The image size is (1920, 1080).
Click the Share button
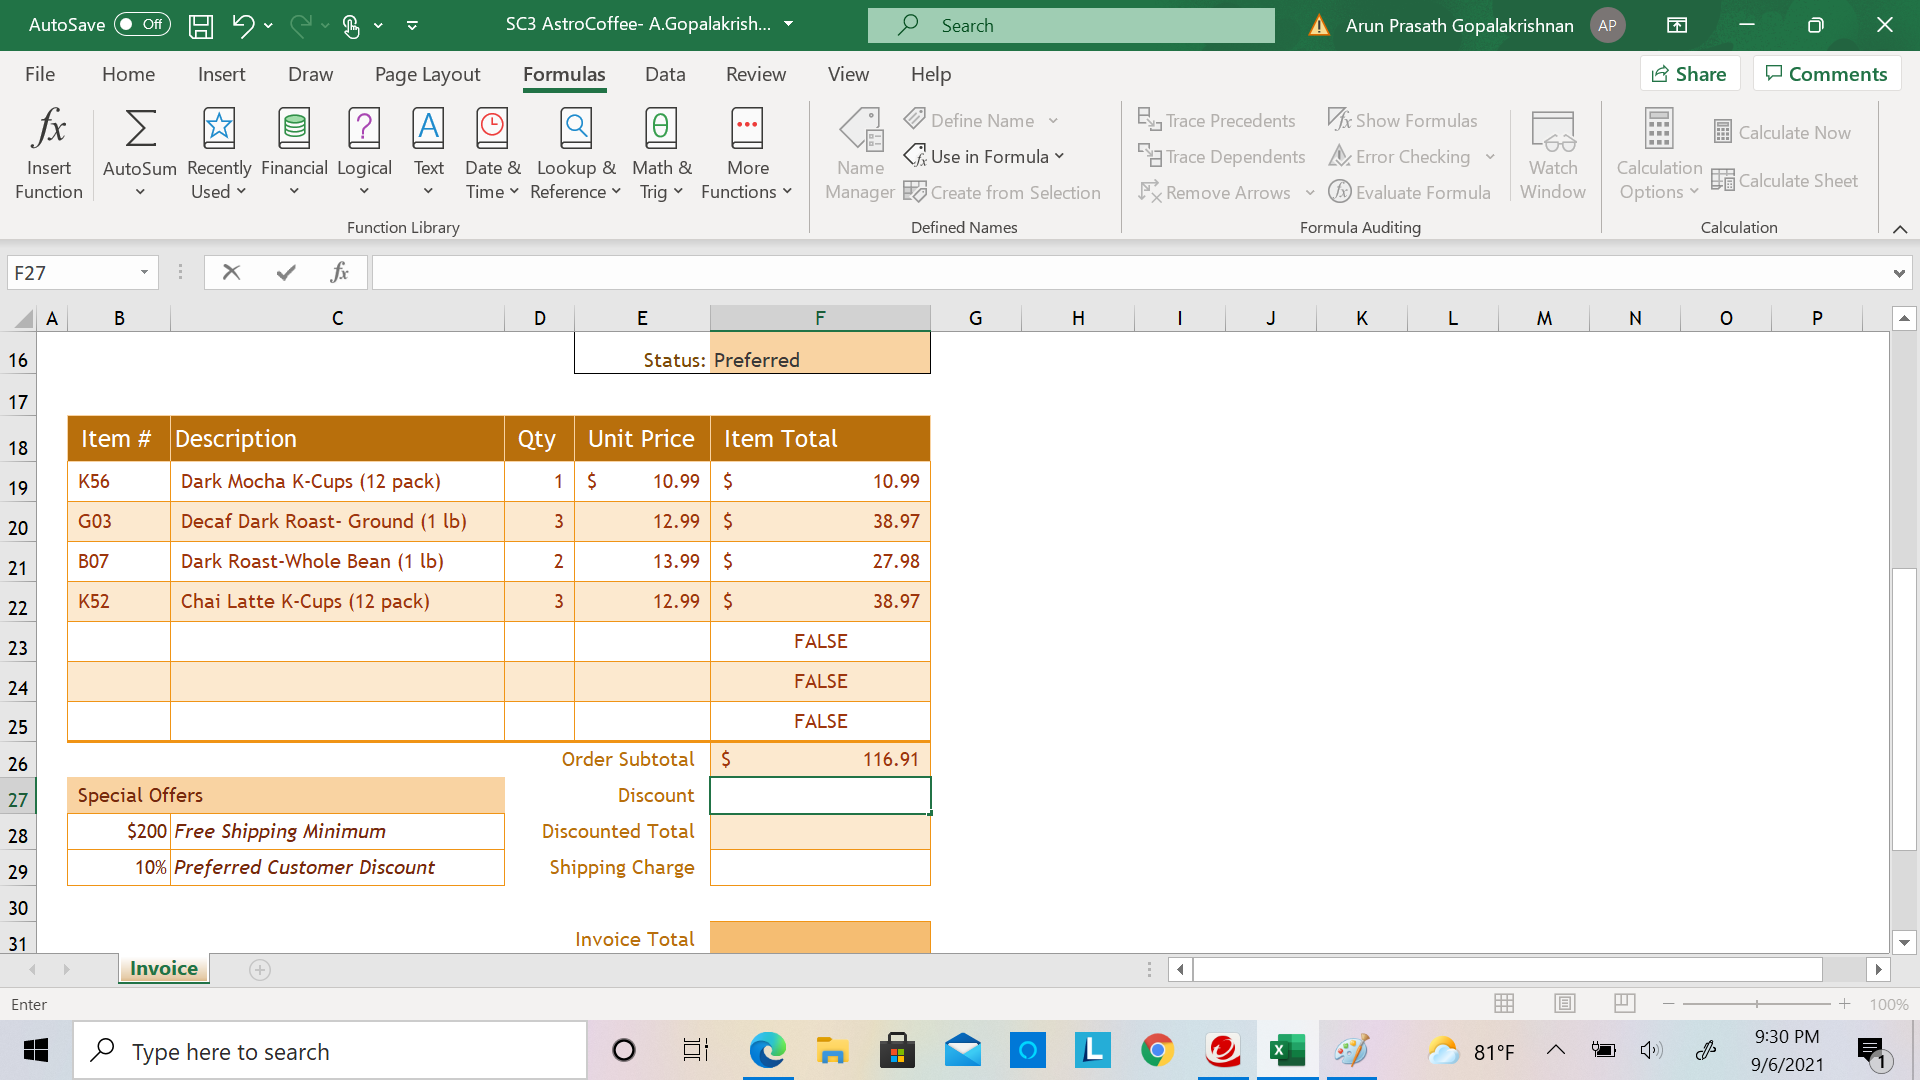pyautogui.click(x=1689, y=73)
